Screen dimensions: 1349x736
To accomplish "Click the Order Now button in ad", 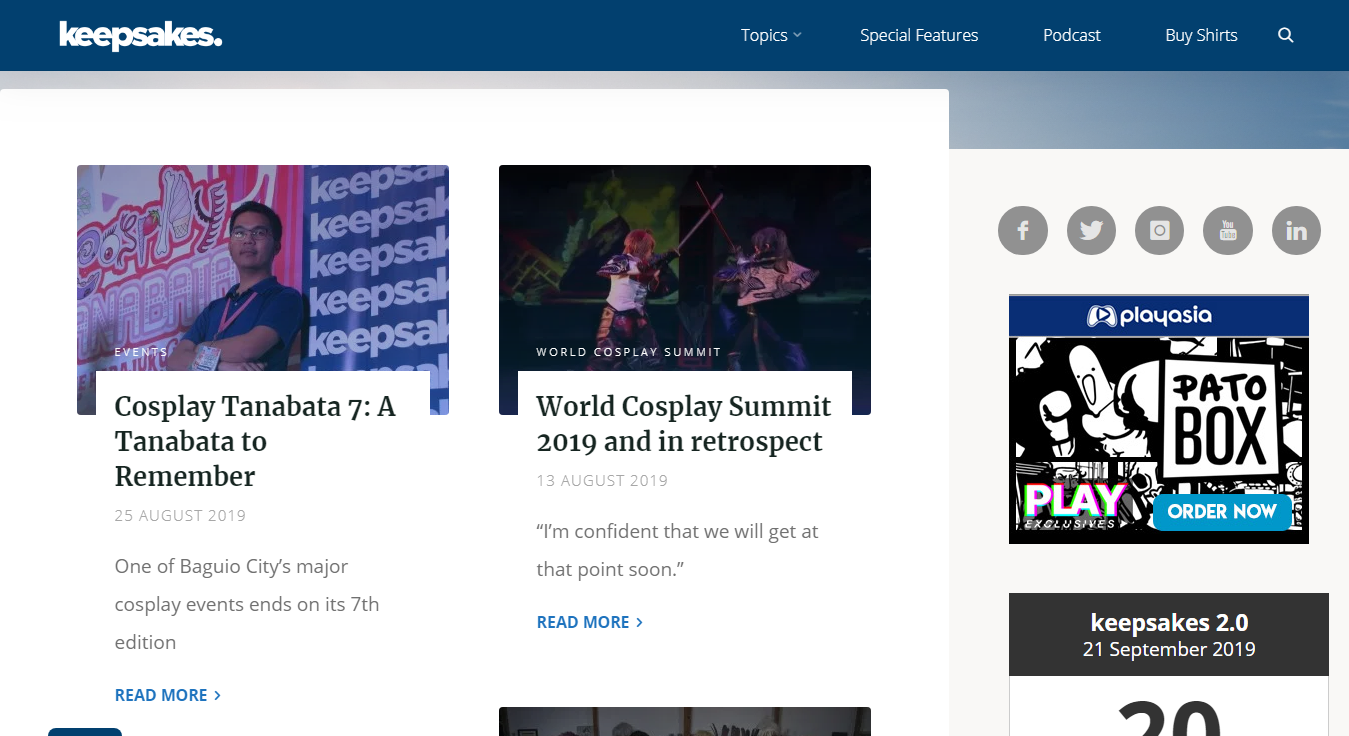I will coord(1221,512).
